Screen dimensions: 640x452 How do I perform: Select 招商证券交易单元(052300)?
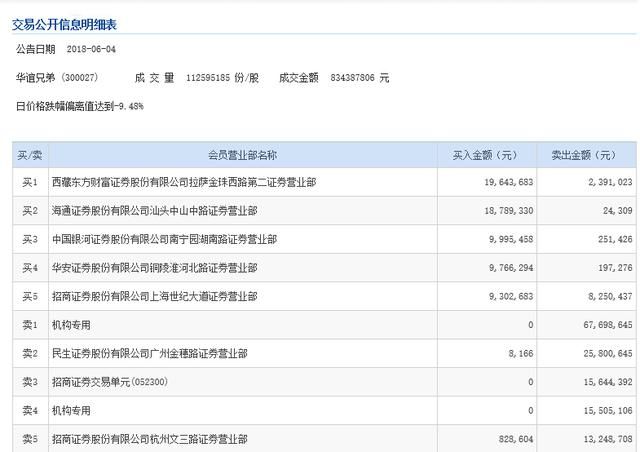coord(110,382)
